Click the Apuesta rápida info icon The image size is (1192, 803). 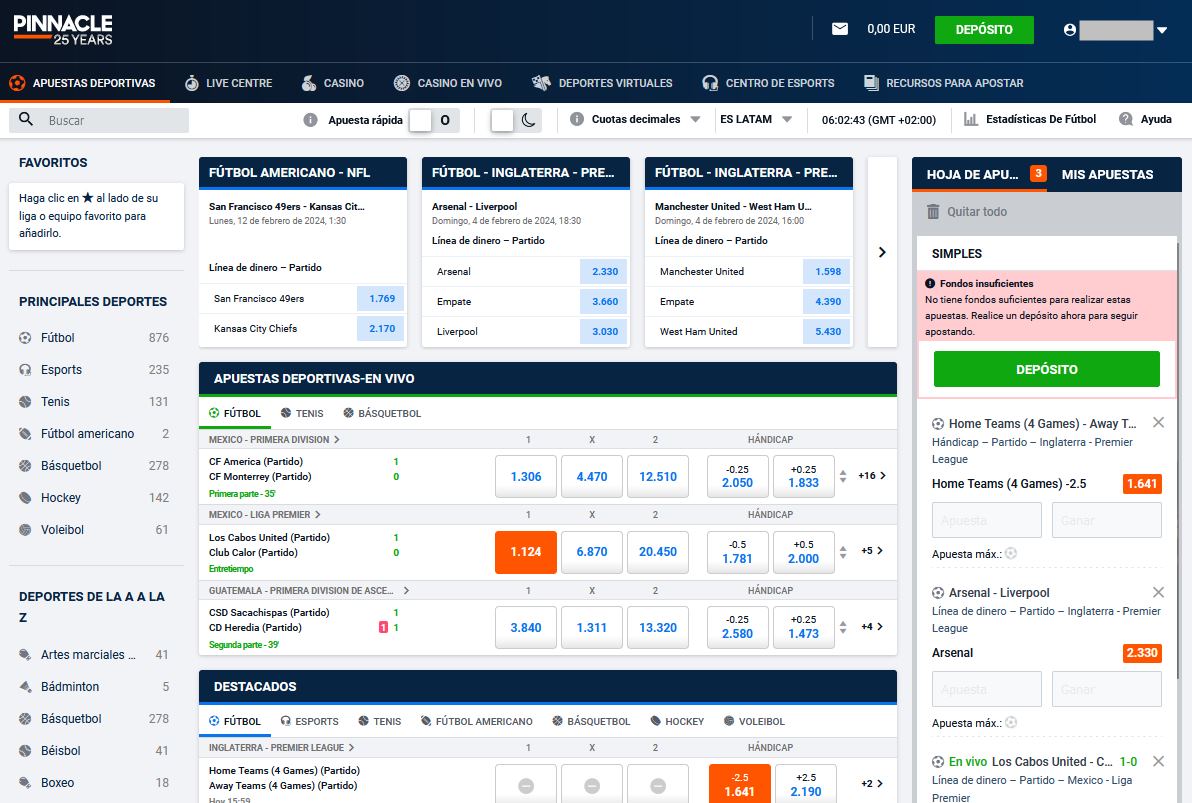(x=310, y=119)
